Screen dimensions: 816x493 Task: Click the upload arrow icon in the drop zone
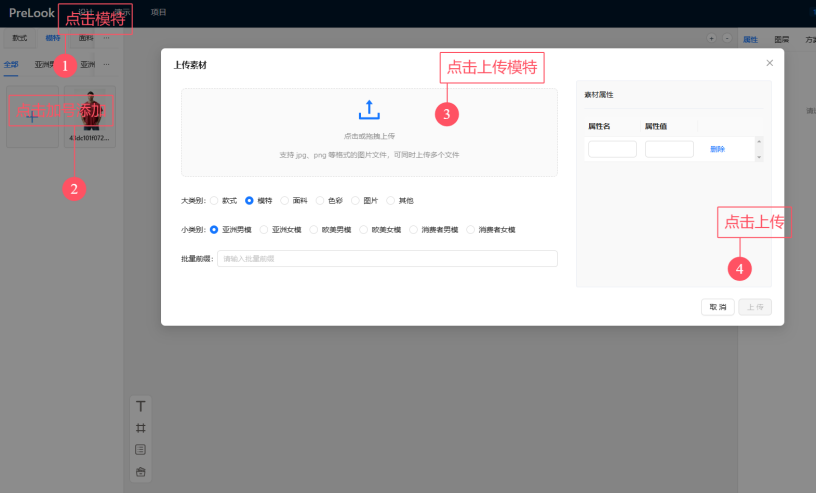369,110
